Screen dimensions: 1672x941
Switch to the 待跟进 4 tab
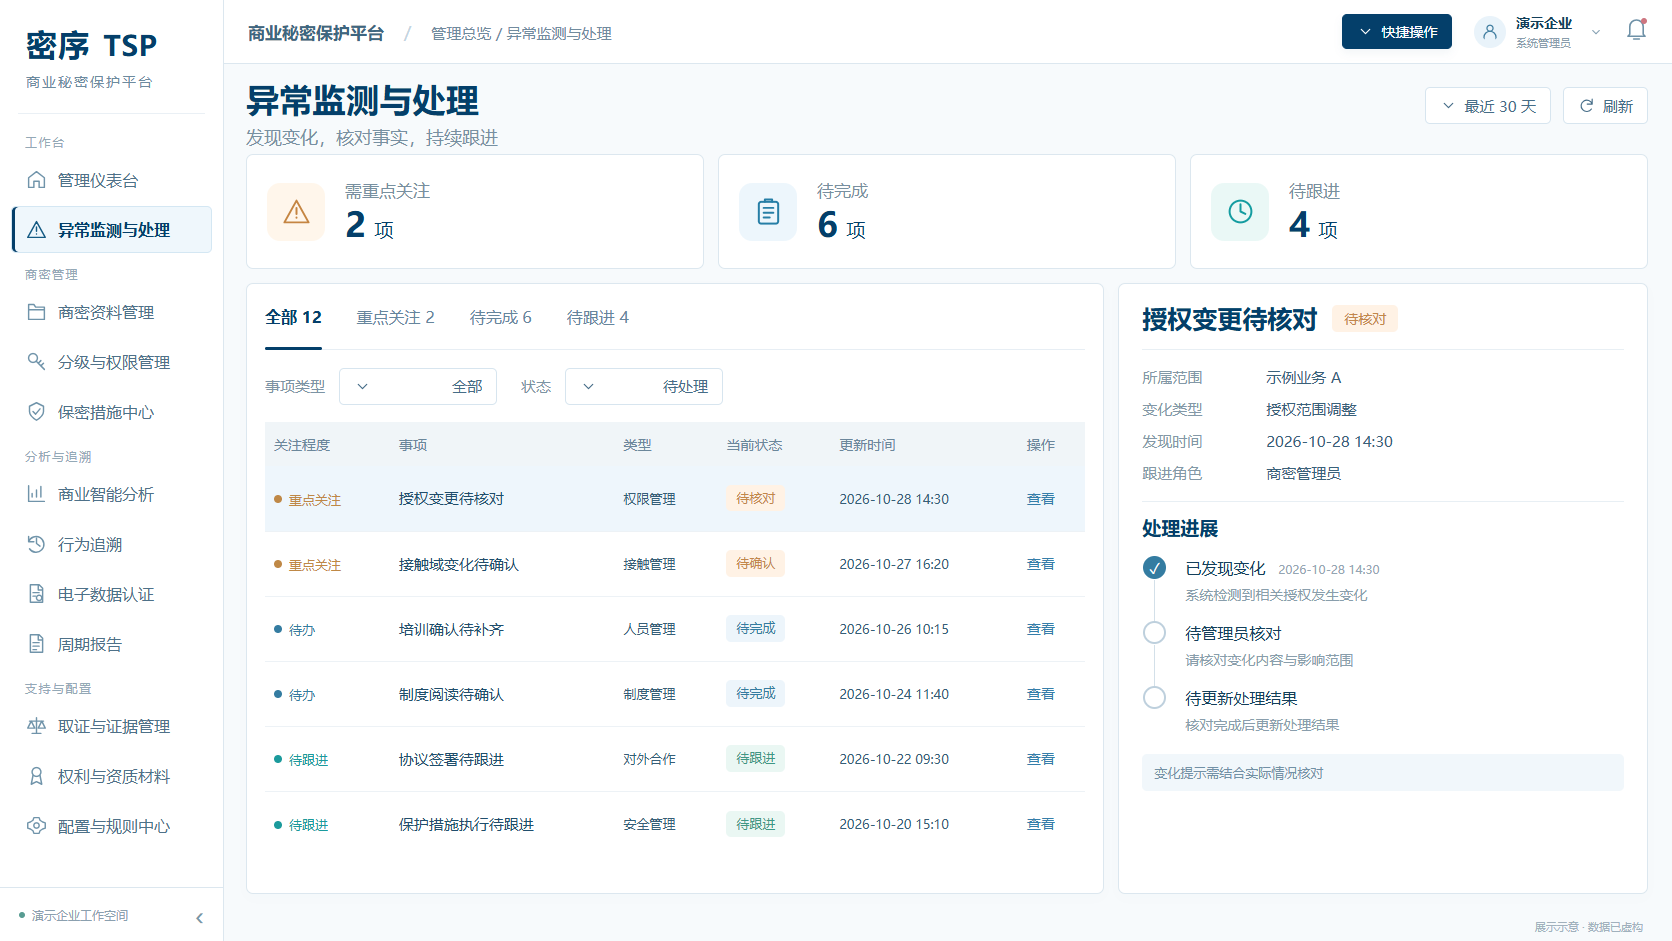tap(597, 317)
